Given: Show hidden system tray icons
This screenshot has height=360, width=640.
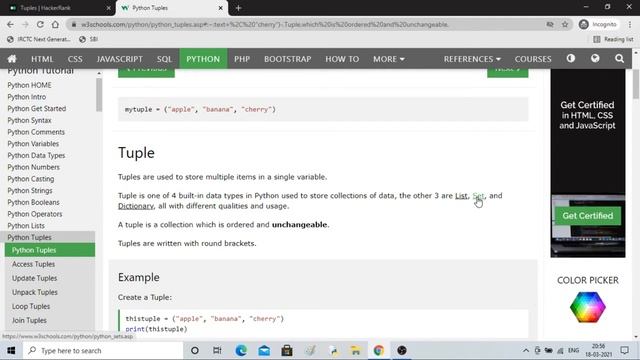Looking at the screenshot, I should 526,351.
